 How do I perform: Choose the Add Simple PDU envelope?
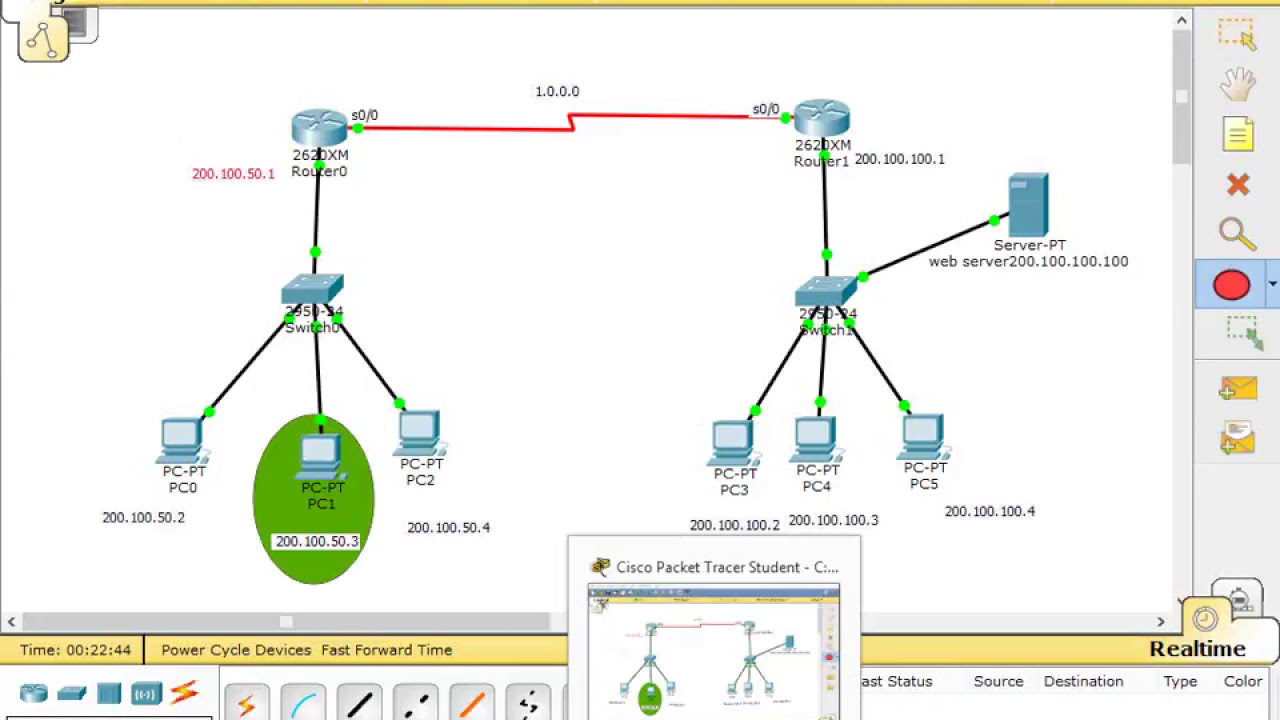click(x=1237, y=390)
